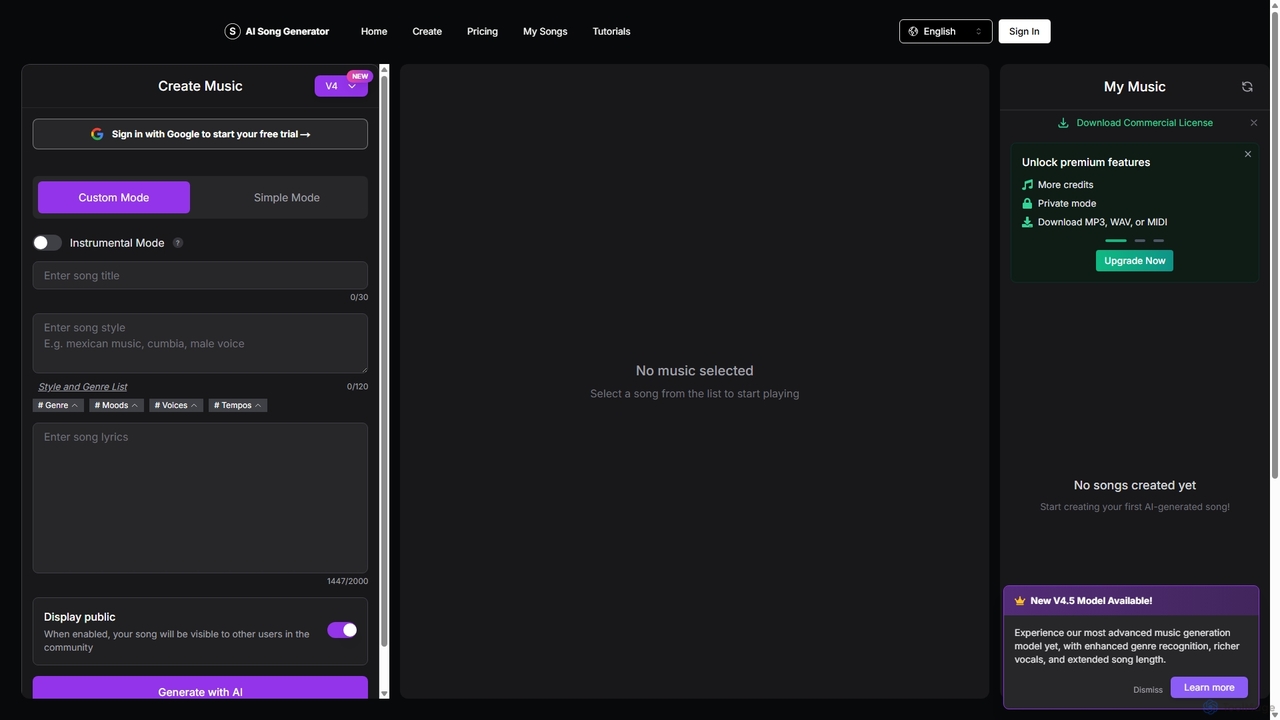
Task: Switch to Custom Mode tab
Action: tap(114, 197)
